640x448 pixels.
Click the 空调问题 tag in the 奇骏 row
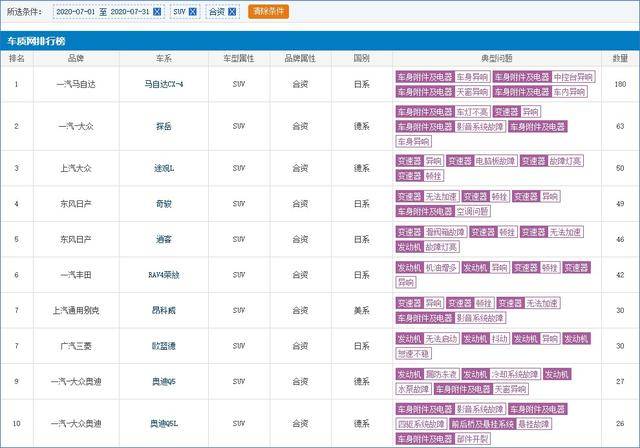[472, 211]
